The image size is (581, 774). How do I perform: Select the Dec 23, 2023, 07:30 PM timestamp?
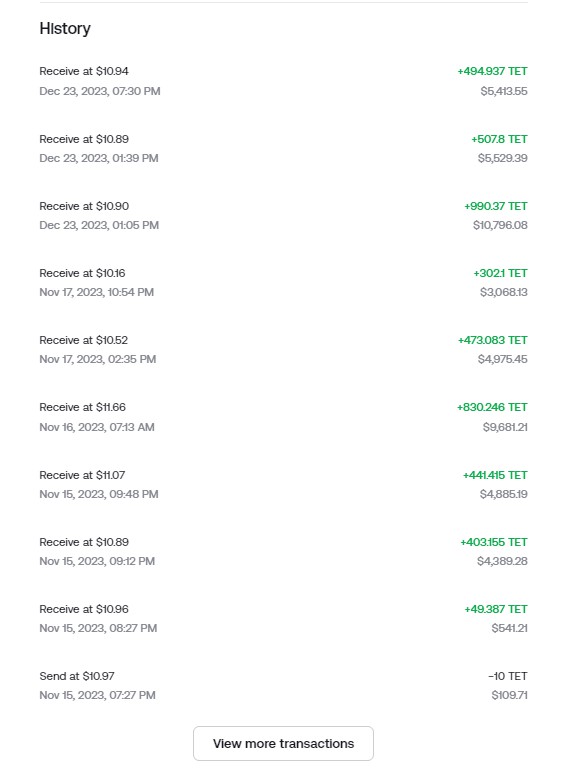(x=100, y=91)
